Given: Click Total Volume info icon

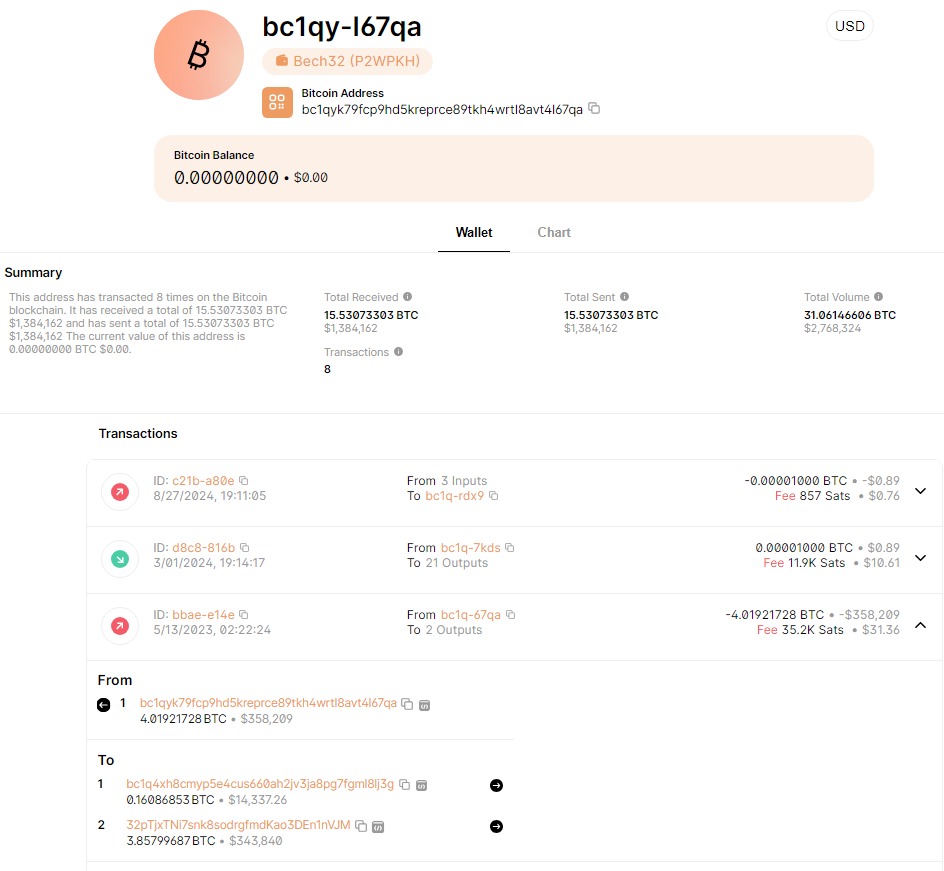Looking at the screenshot, I should tap(878, 296).
